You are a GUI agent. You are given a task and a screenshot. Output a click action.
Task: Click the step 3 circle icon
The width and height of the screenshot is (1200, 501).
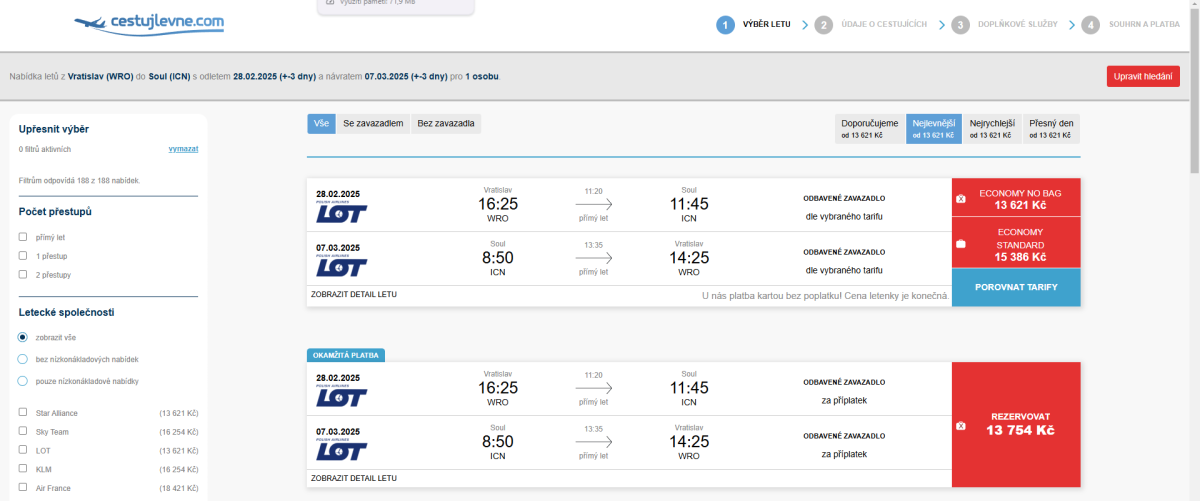[x=960, y=25]
